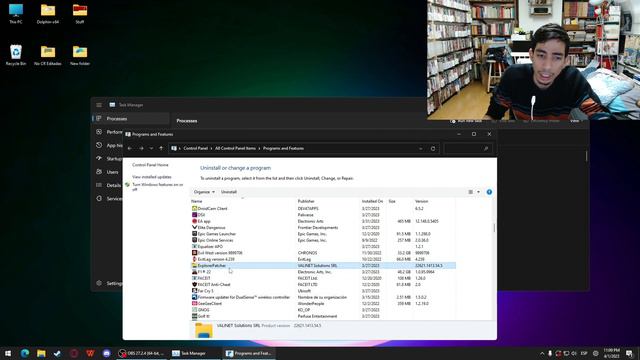The height and width of the screenshot is (360, 640).
Task: Select Far Cry 5 in the list
Action: [323, 291]
